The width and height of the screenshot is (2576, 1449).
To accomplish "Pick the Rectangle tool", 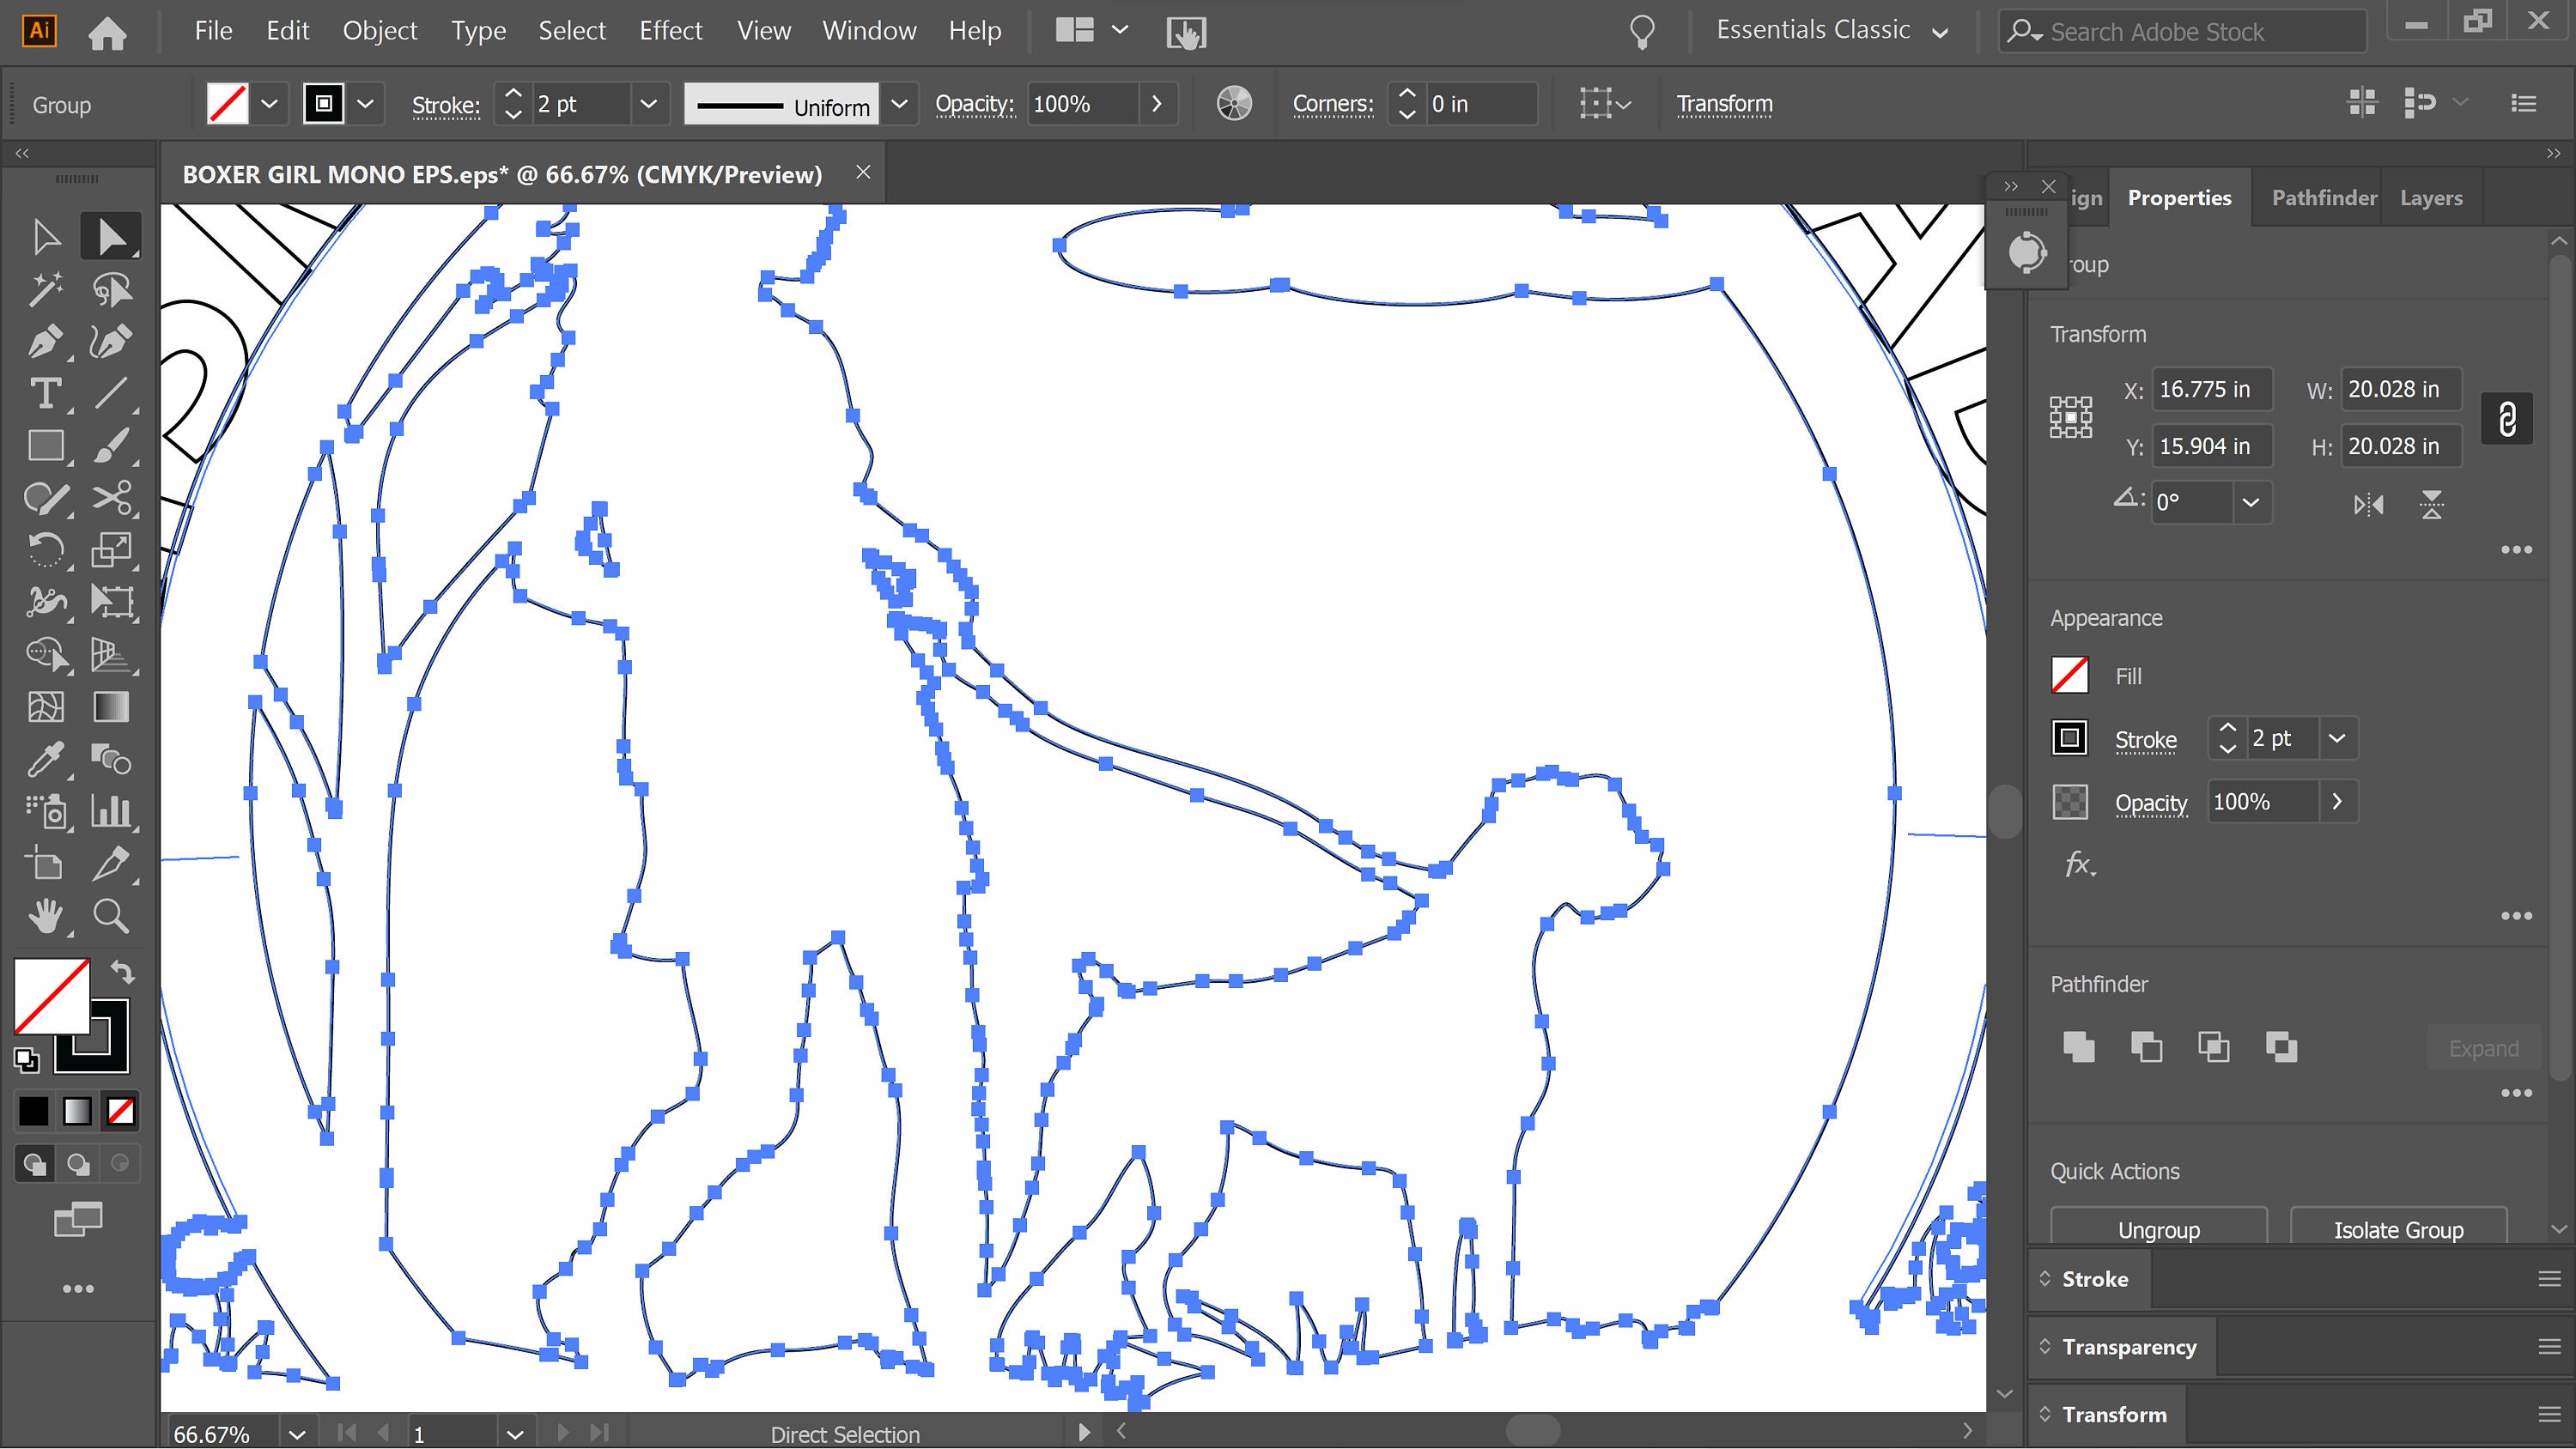I will 45,446.
